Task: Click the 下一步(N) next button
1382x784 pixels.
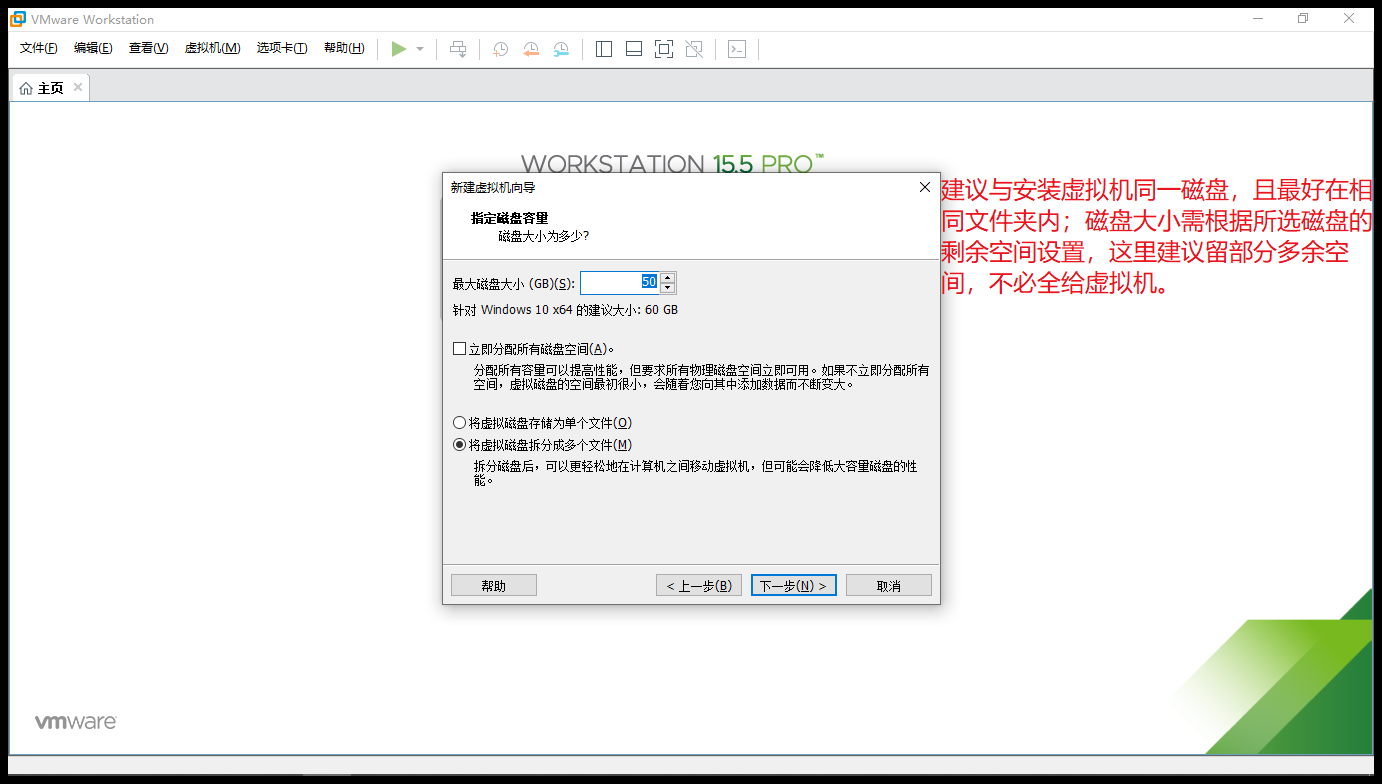Action: point(794,585)
